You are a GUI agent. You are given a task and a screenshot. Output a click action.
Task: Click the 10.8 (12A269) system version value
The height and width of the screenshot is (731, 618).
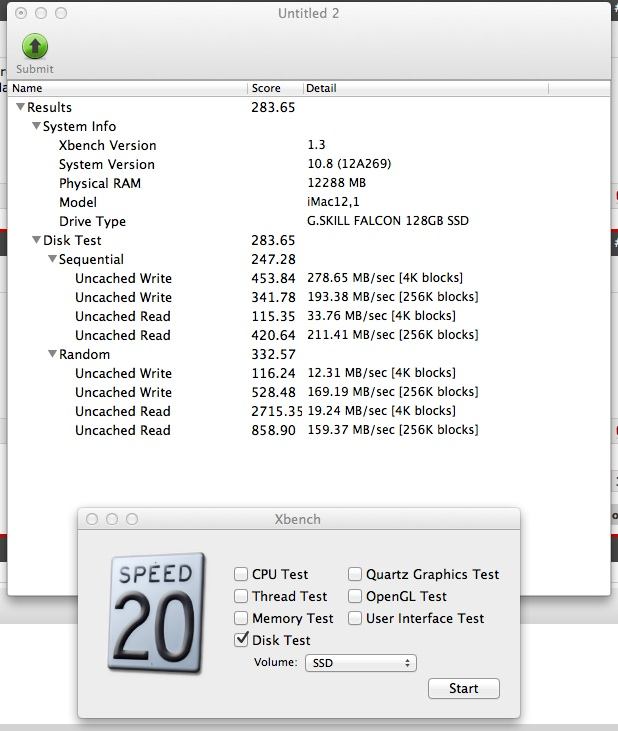click(x=349, y=164)
